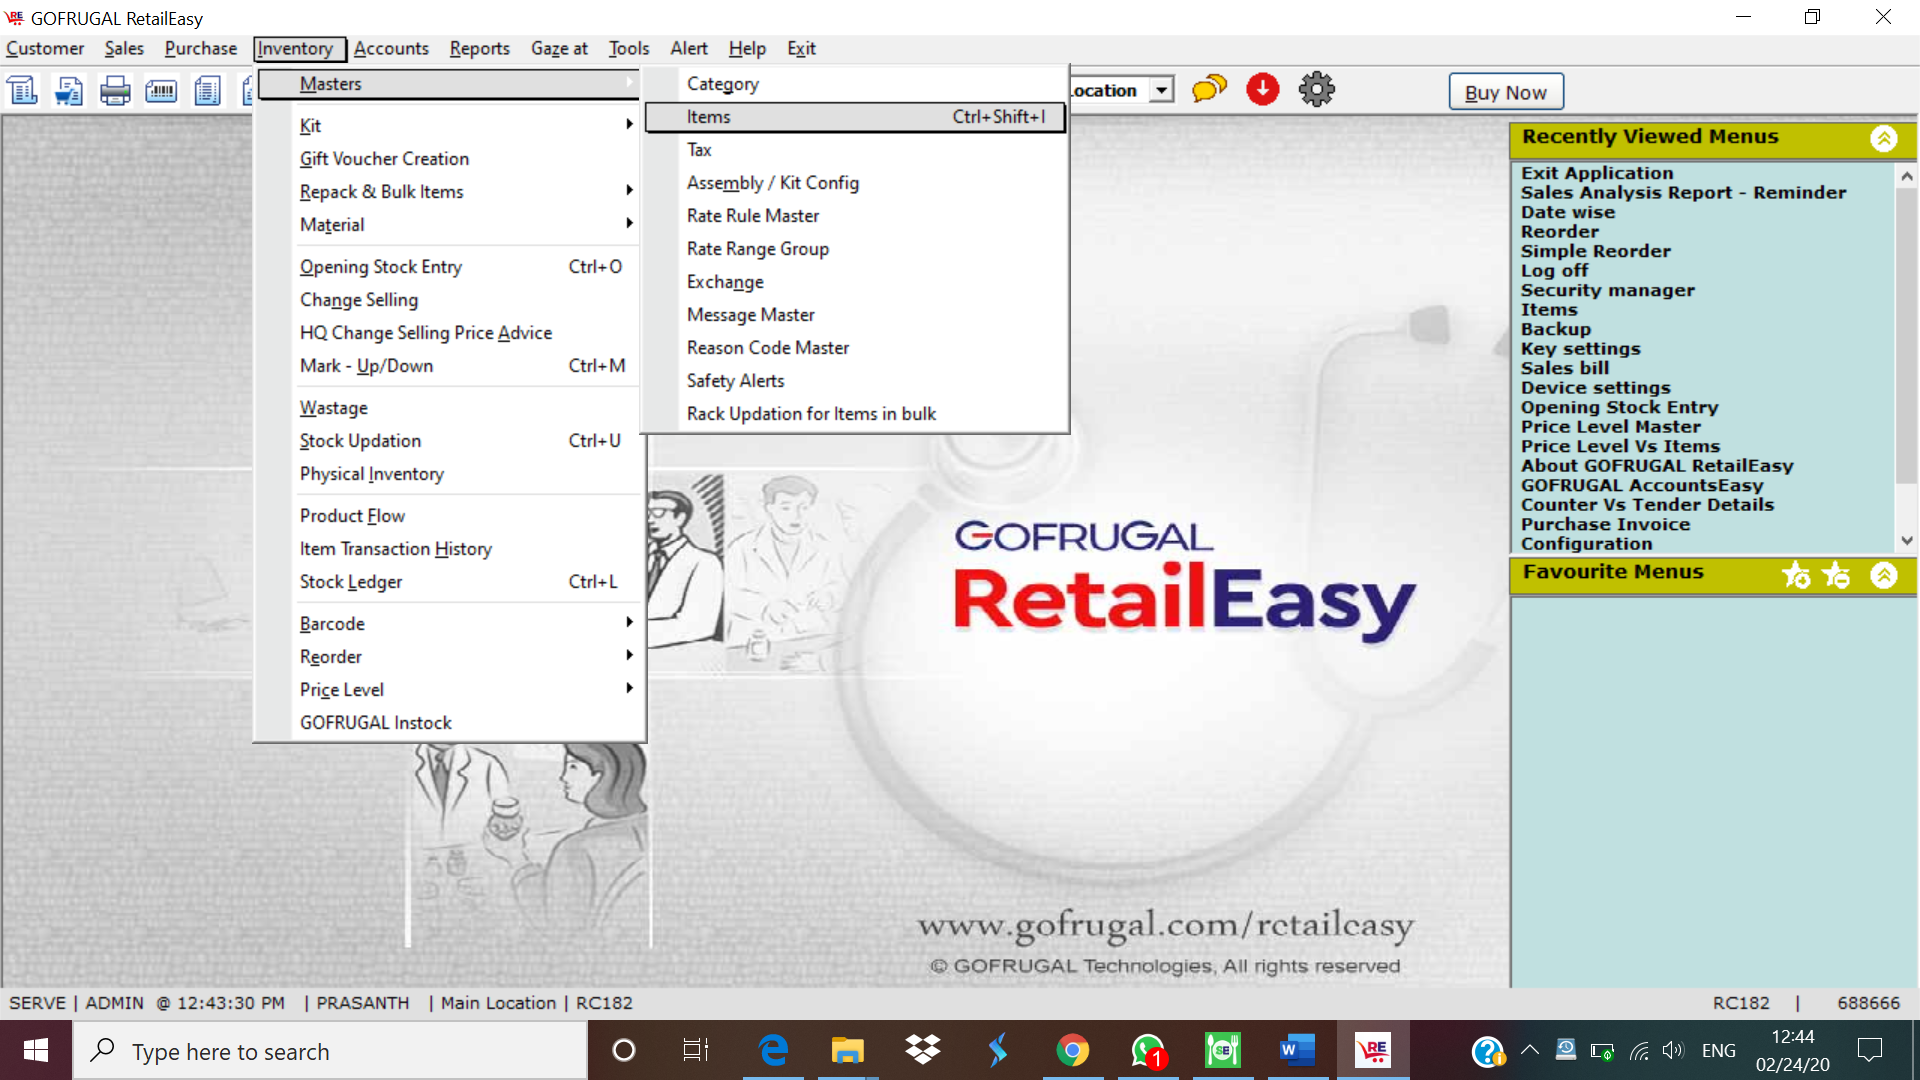Open the gear settings icon
This screenshot has width=1920, height=1080.
tap(1316, 90)
